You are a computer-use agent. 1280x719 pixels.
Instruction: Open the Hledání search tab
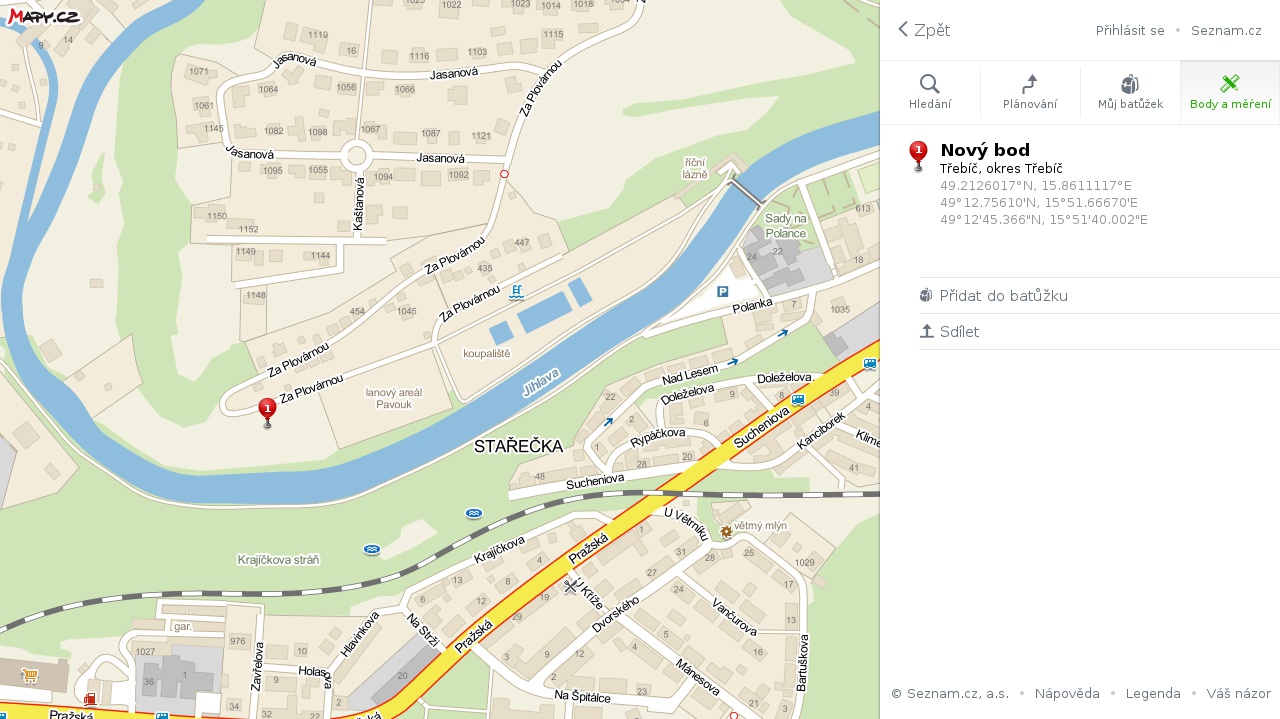[930, 92]
